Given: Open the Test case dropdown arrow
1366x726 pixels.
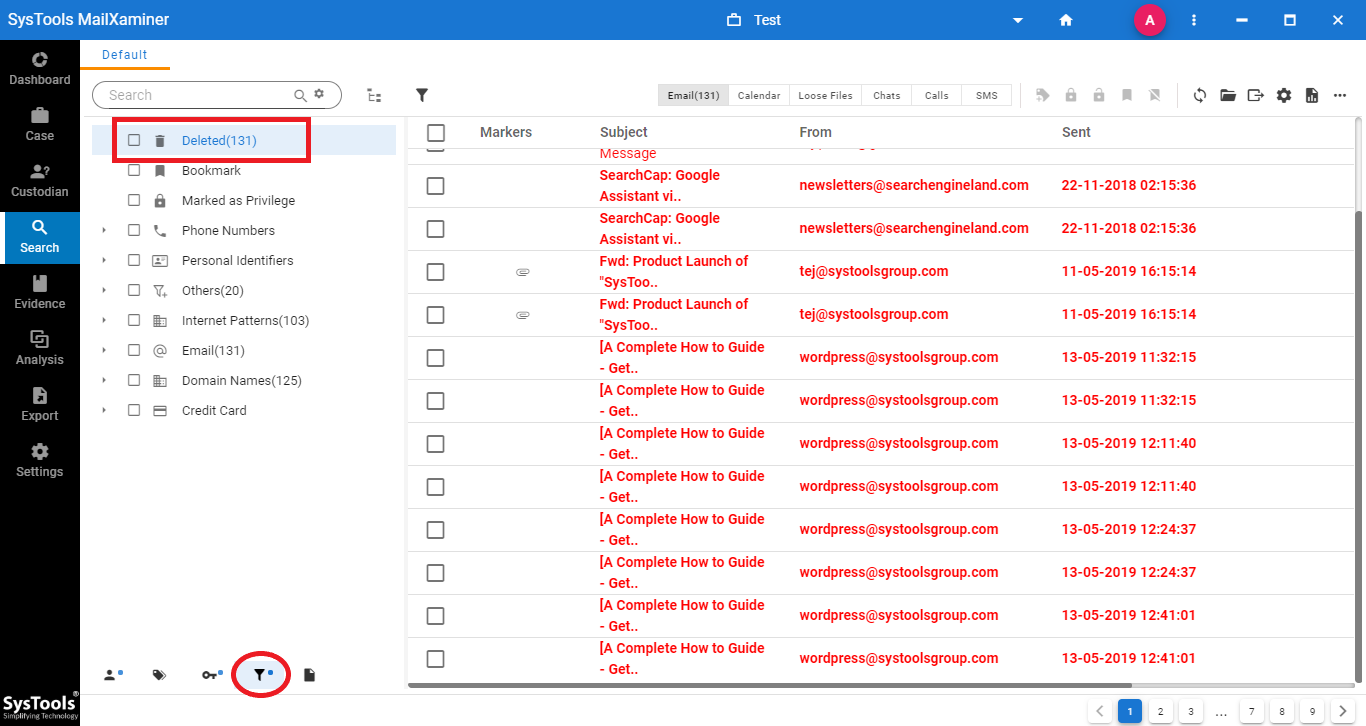Looking at the screenshot, I should point(1018,20).
